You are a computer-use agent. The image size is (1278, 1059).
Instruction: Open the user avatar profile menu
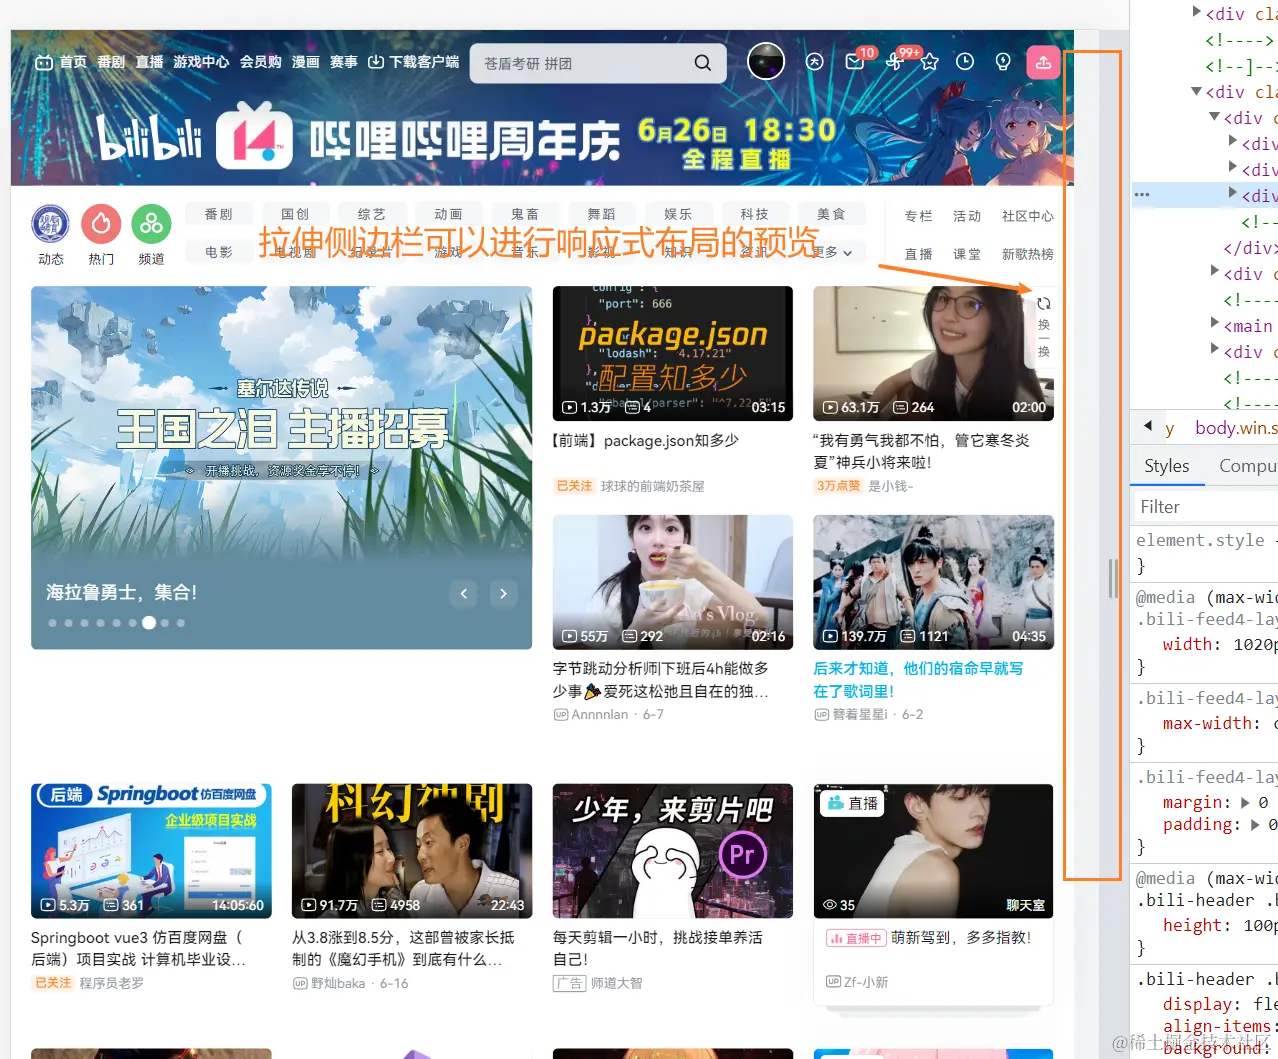[766, 62]
